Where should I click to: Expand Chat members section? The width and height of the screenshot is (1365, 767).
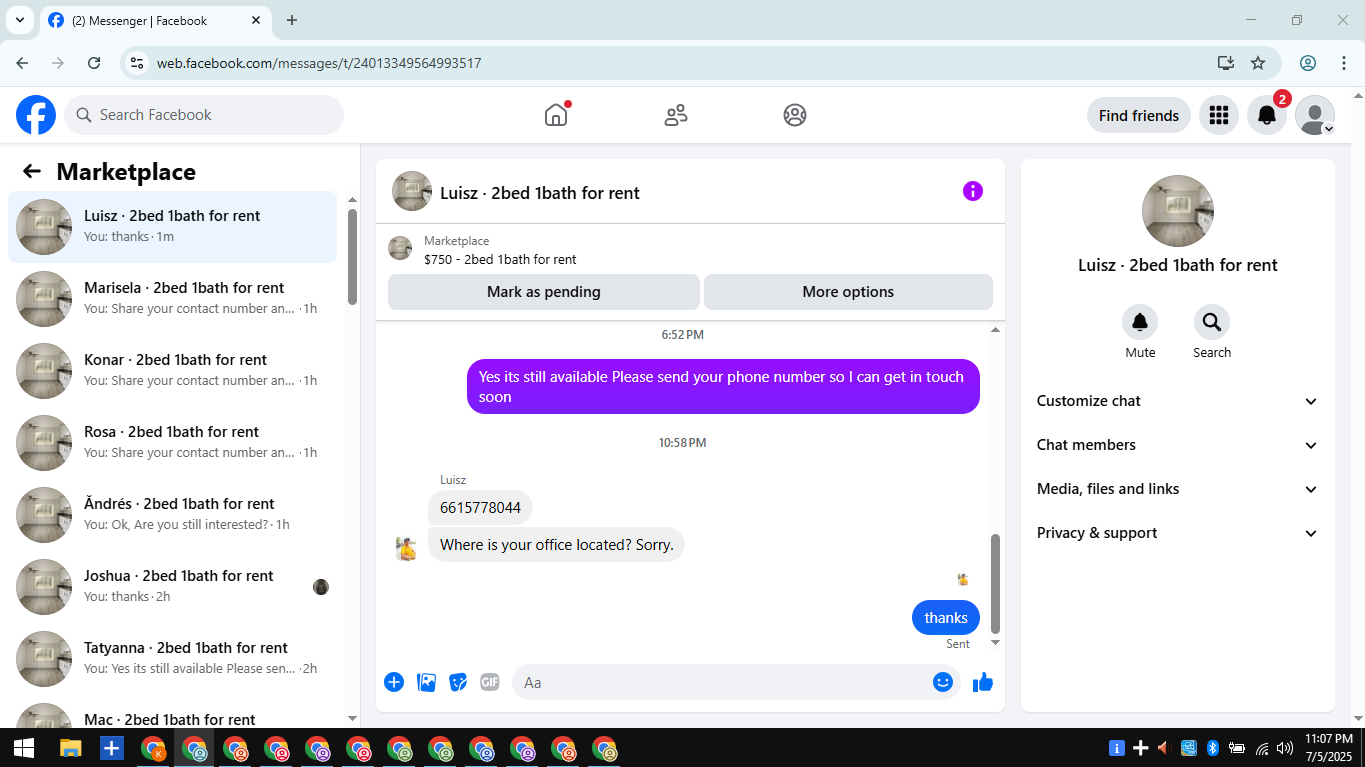(1178, 445)
